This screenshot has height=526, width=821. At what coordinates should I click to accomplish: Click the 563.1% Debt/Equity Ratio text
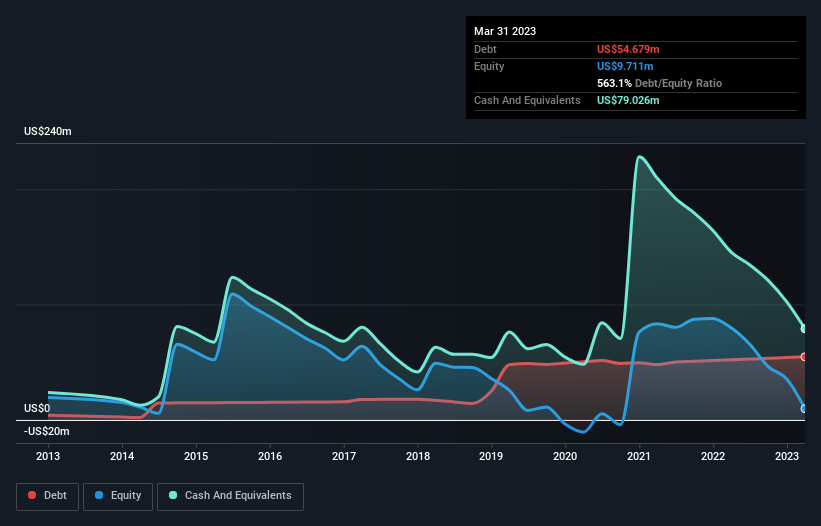coord(659,83)
